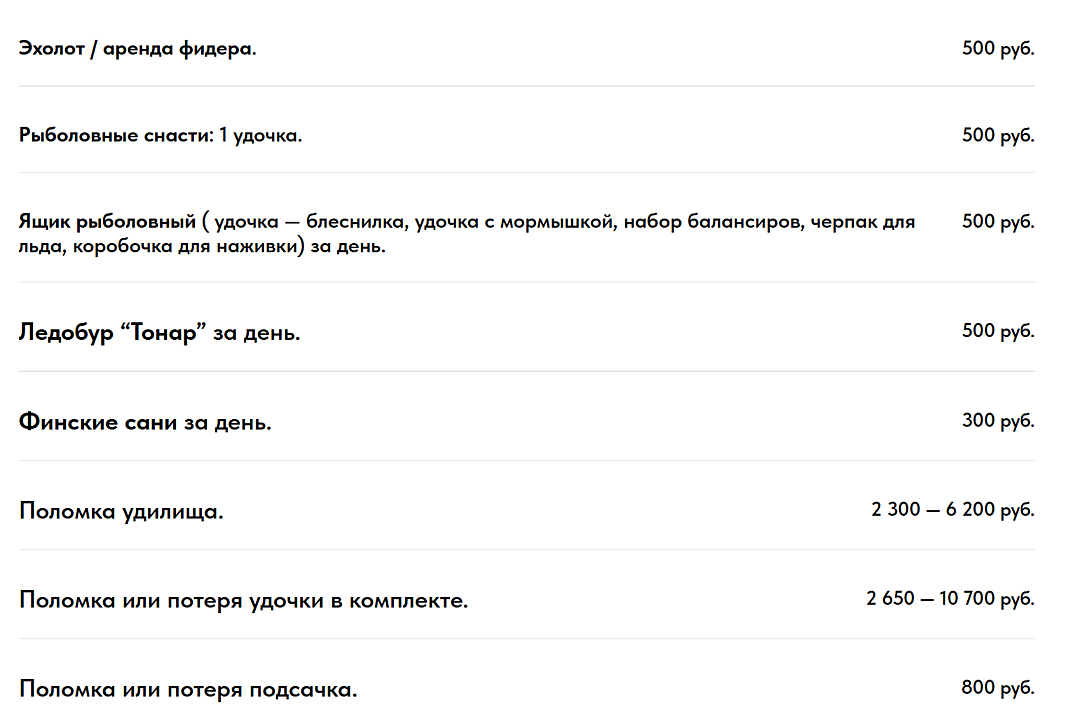Click the 300 руб. price

(x=997, y=420)
